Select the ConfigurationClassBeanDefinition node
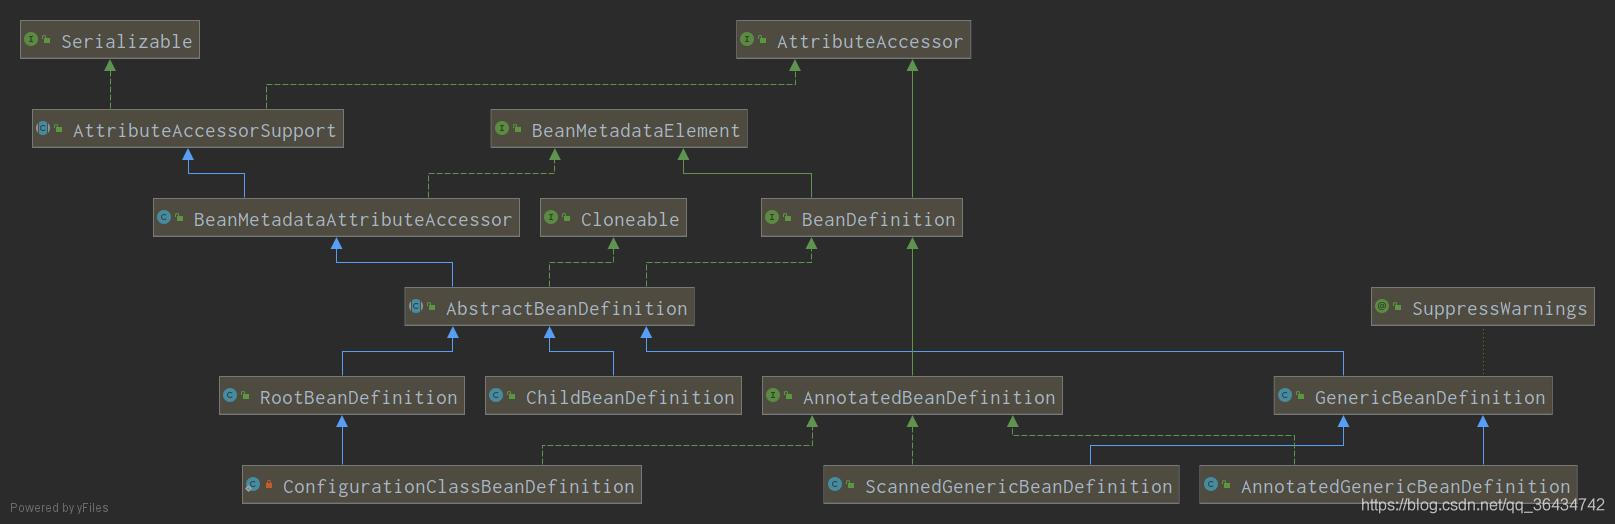 [442, 486]
